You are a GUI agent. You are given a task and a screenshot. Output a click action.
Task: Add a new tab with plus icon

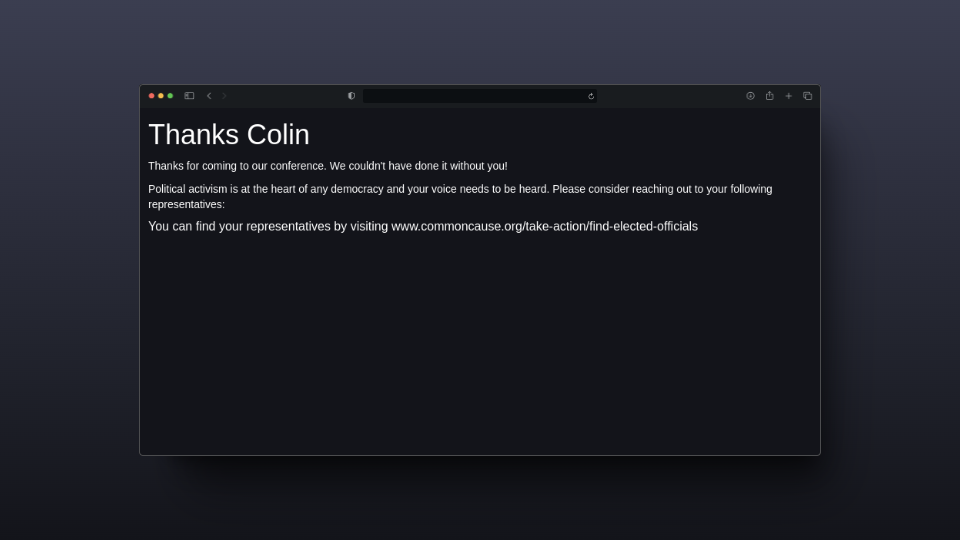point(789,96)
